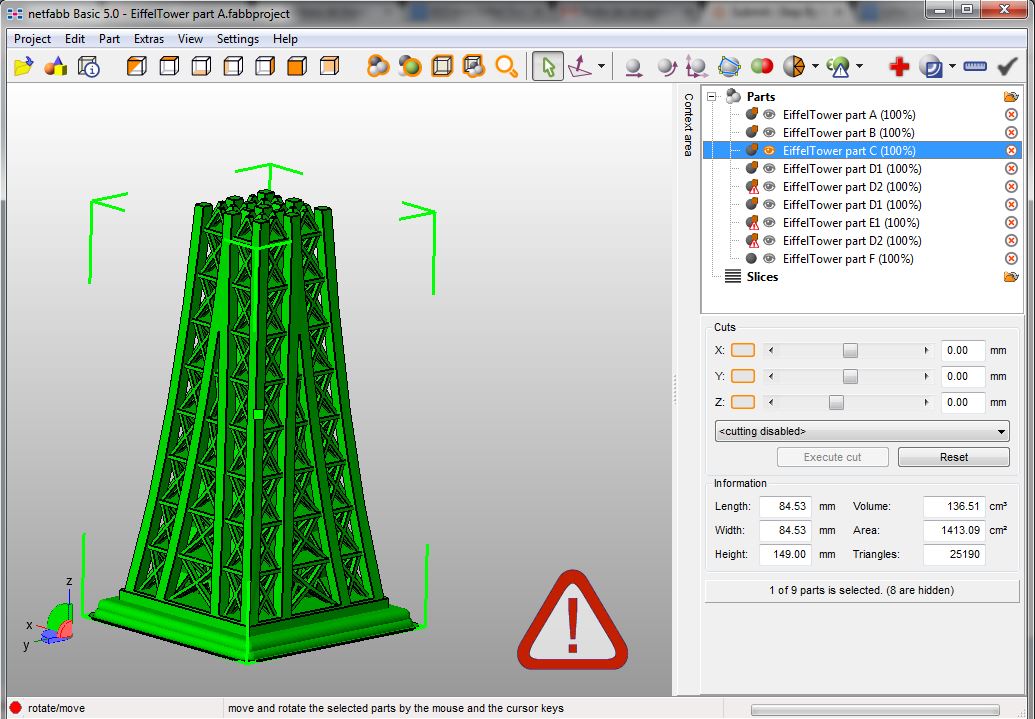The height and width of the screenshot is (719, 1035).
Task: Click the Reset button in Cuts
Action: pyautogui.click(x=953, y=457)
